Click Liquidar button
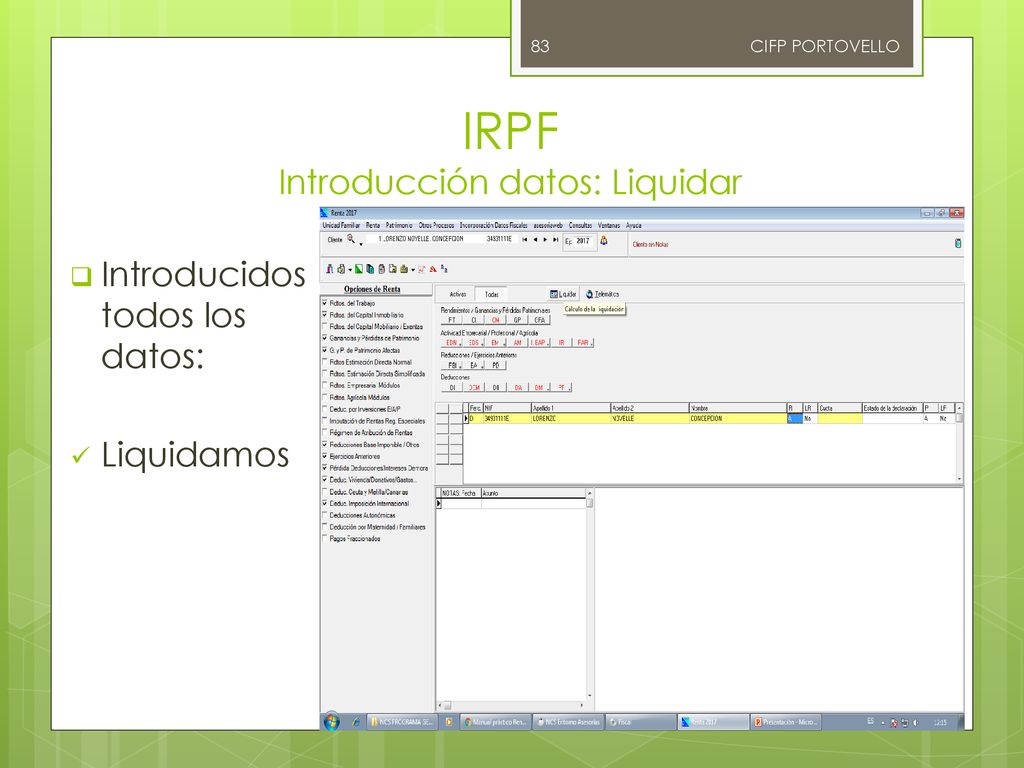 click(x=564, y=294)
